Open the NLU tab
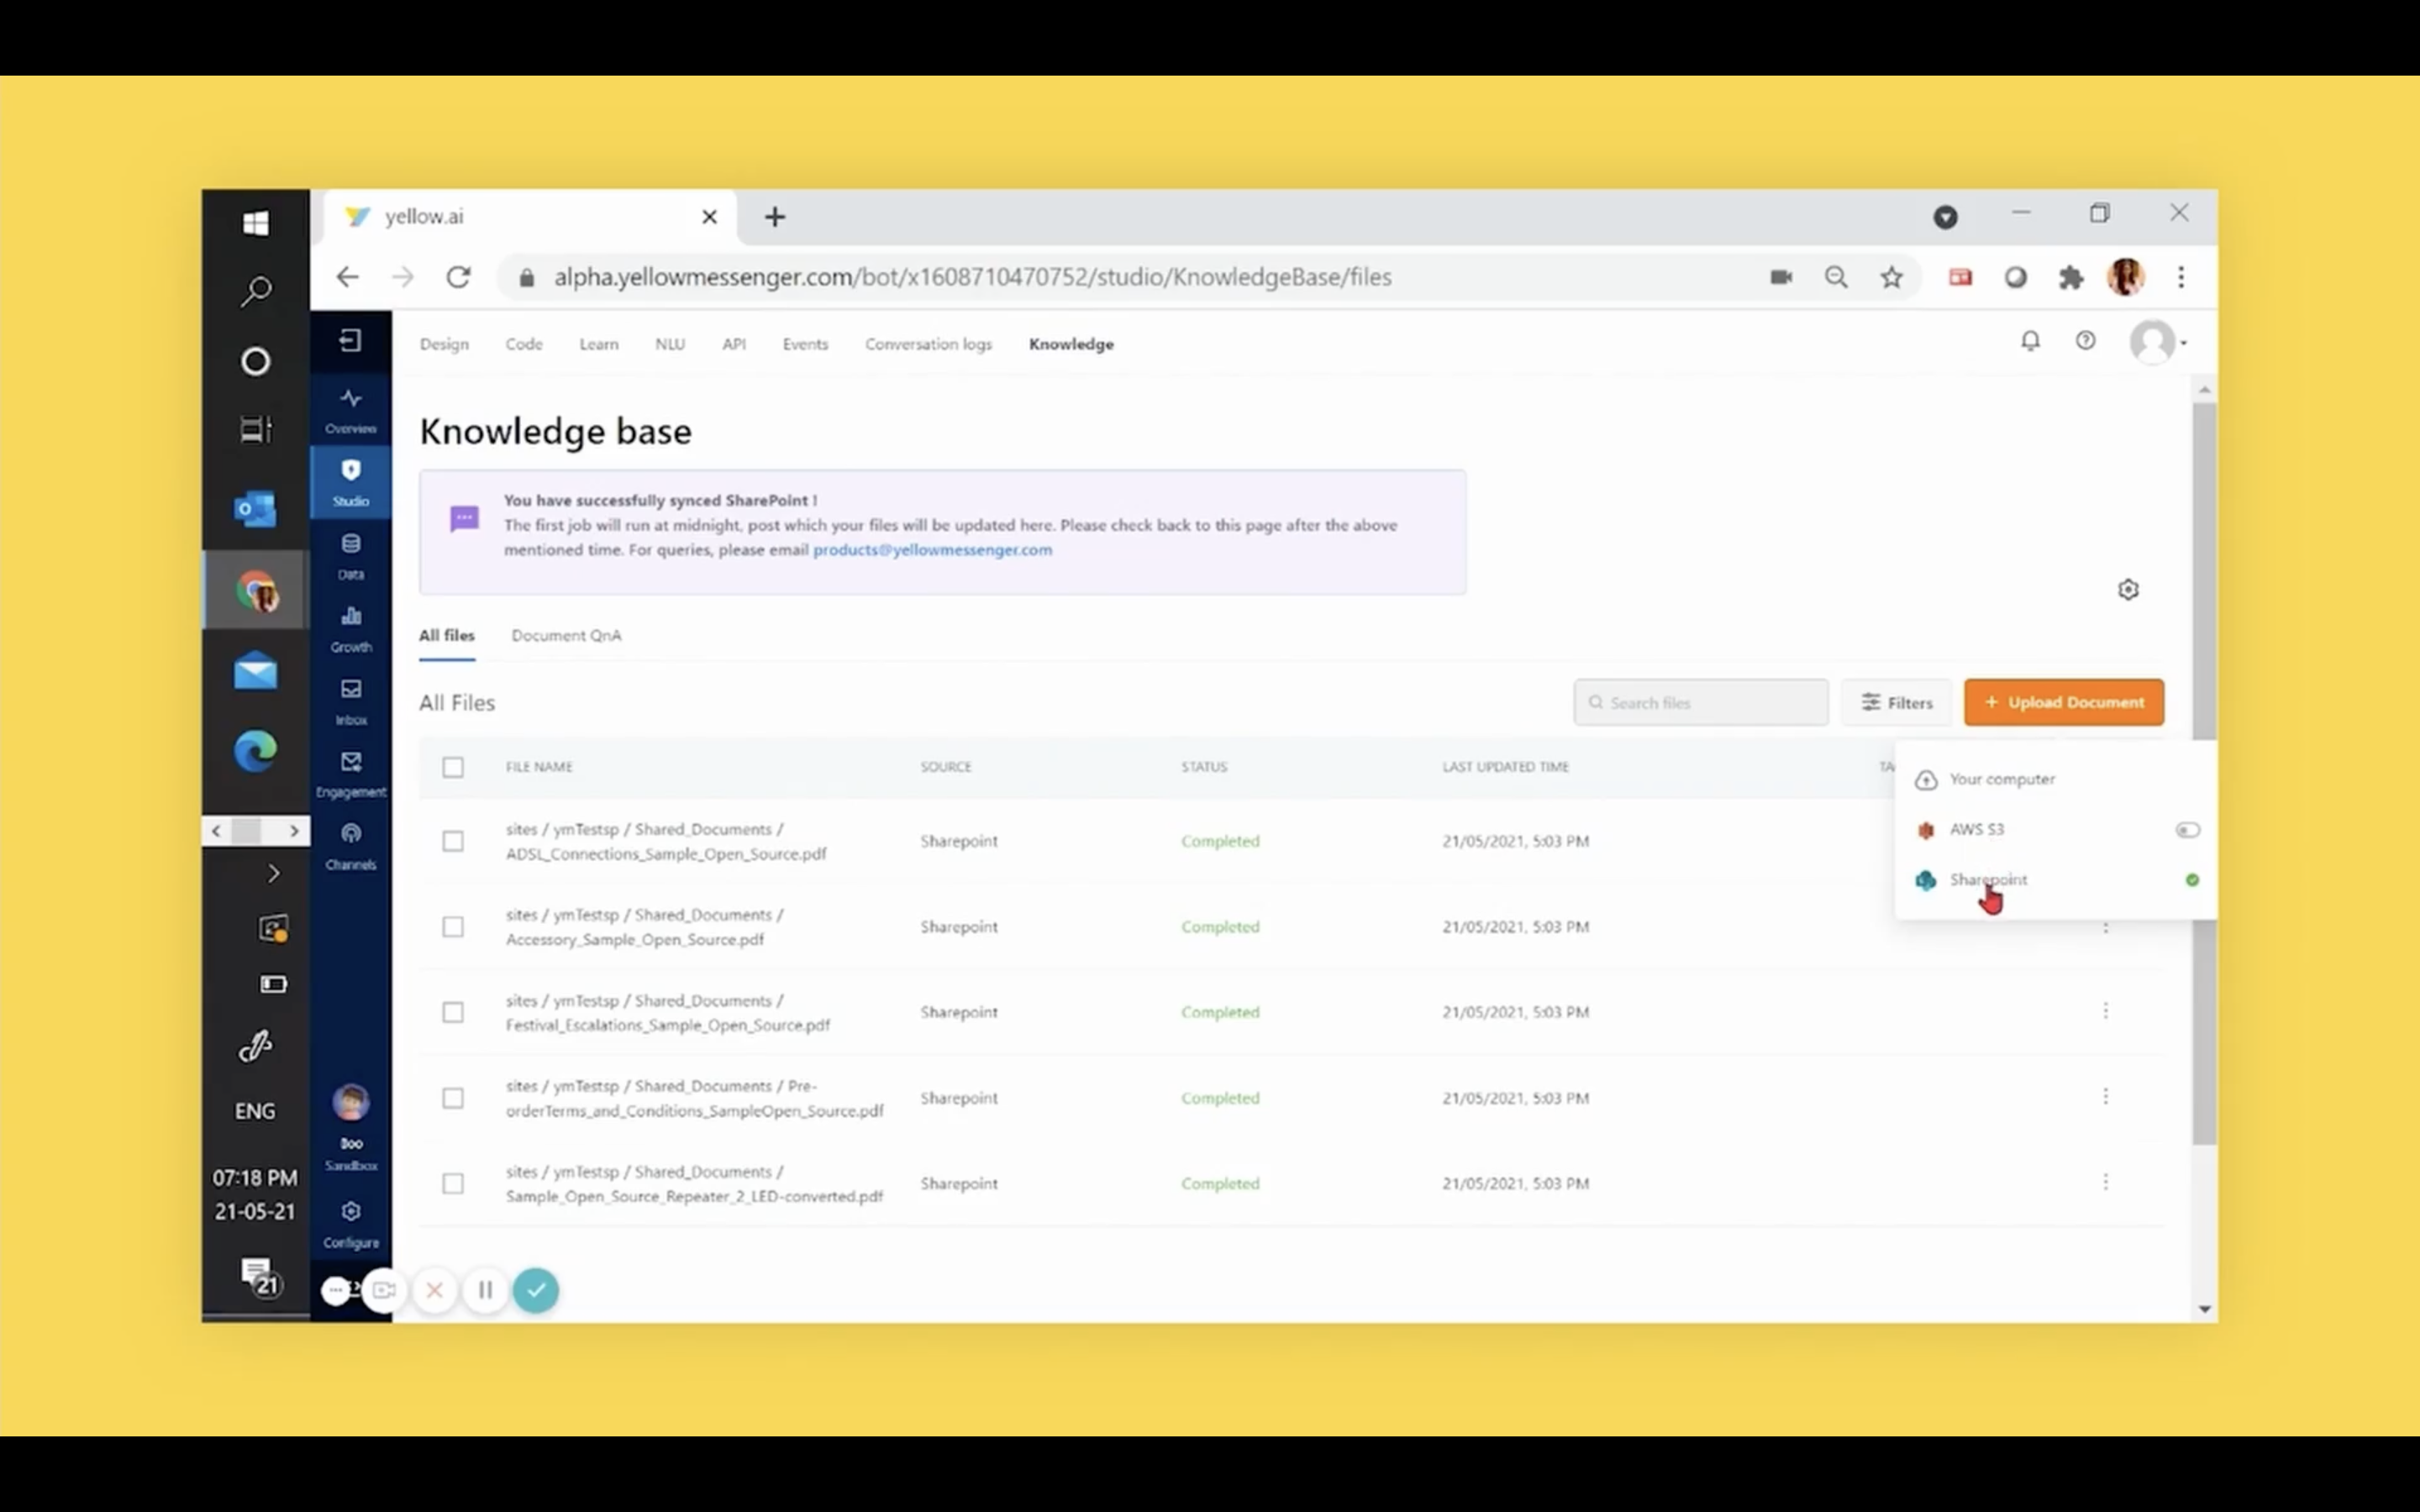 (x=670, y=344)
